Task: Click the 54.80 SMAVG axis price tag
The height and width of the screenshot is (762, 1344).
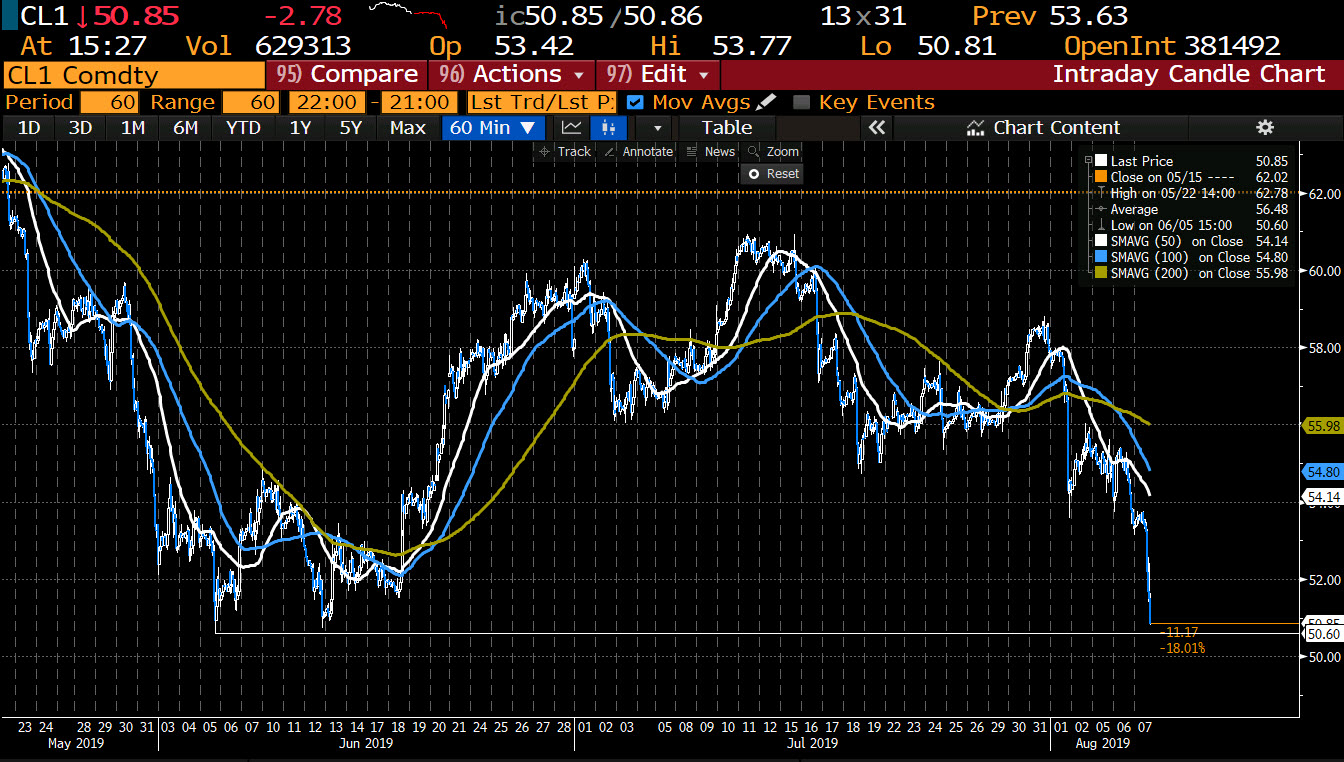Action: (1323, 471)
